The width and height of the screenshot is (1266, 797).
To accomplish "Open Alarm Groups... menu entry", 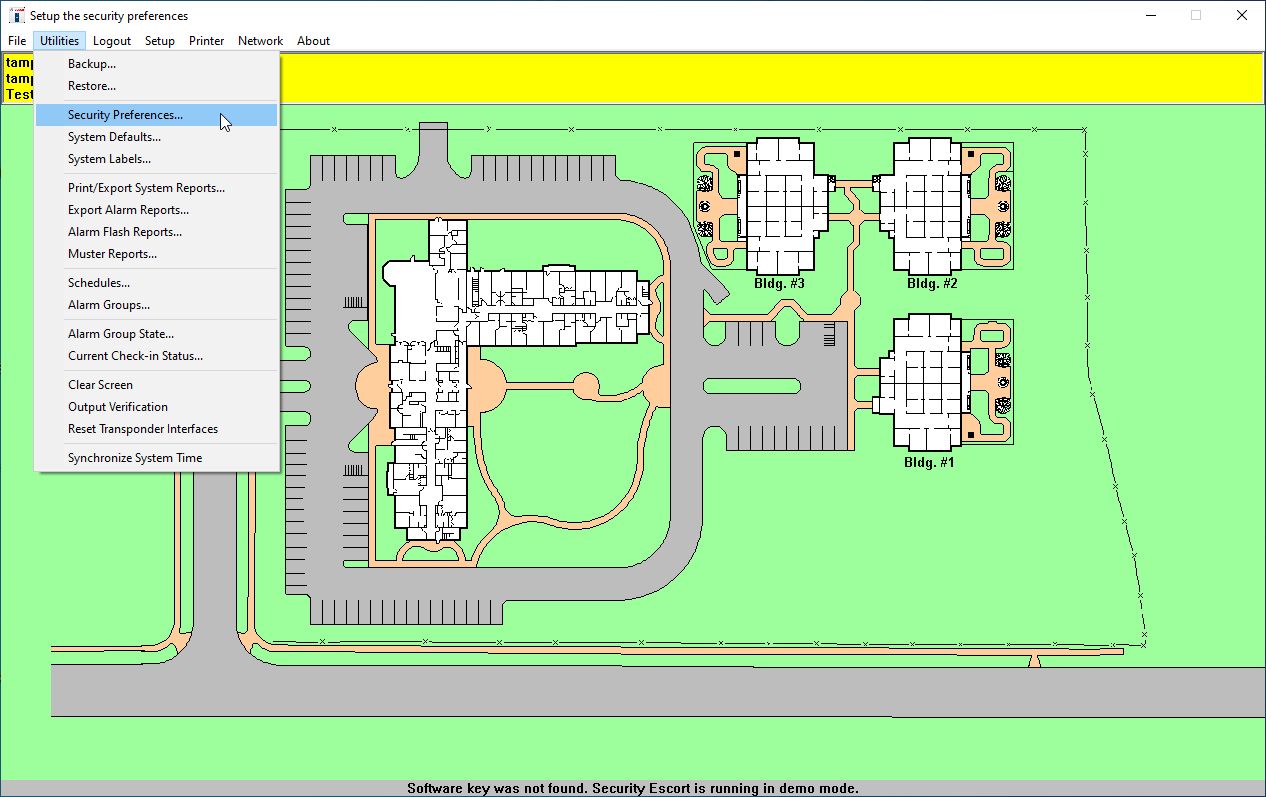I will pyautogui.click(x=157, y=305).
